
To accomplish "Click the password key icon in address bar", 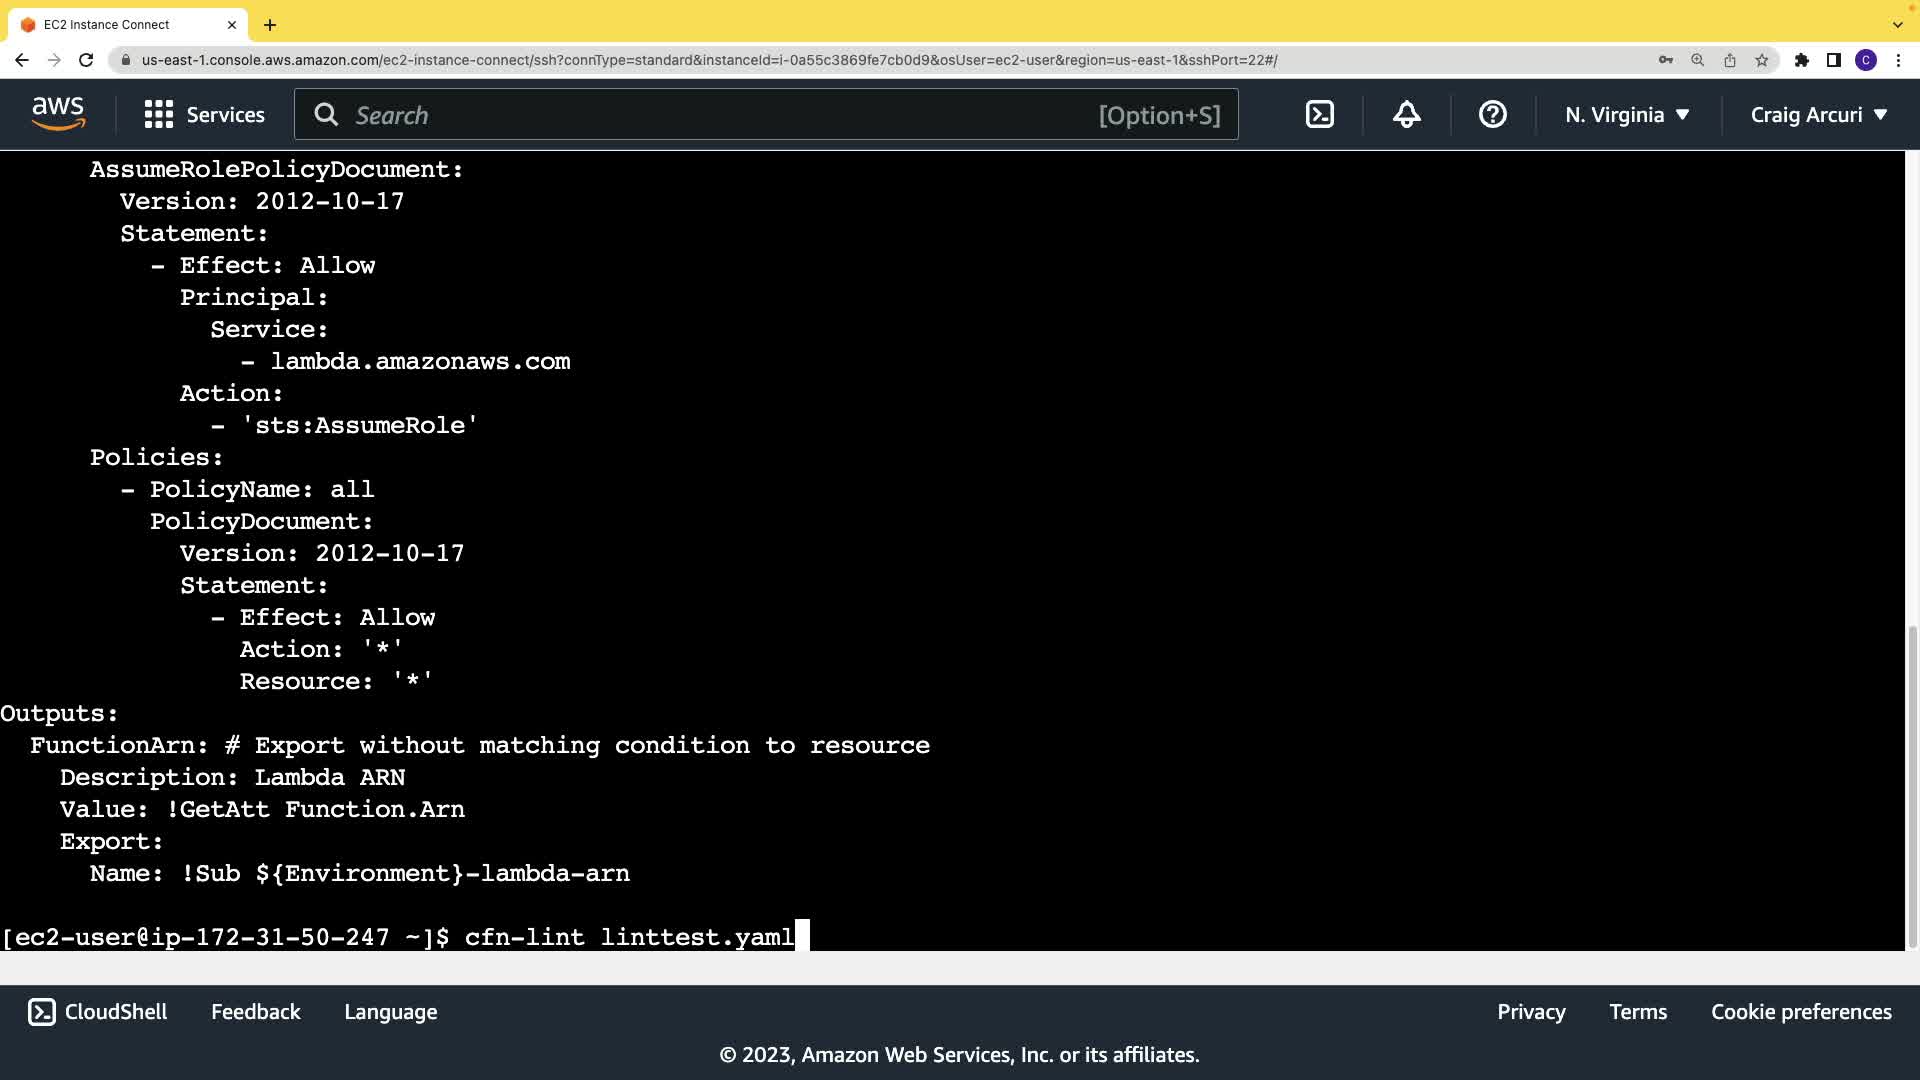I will coord(1666,60).
